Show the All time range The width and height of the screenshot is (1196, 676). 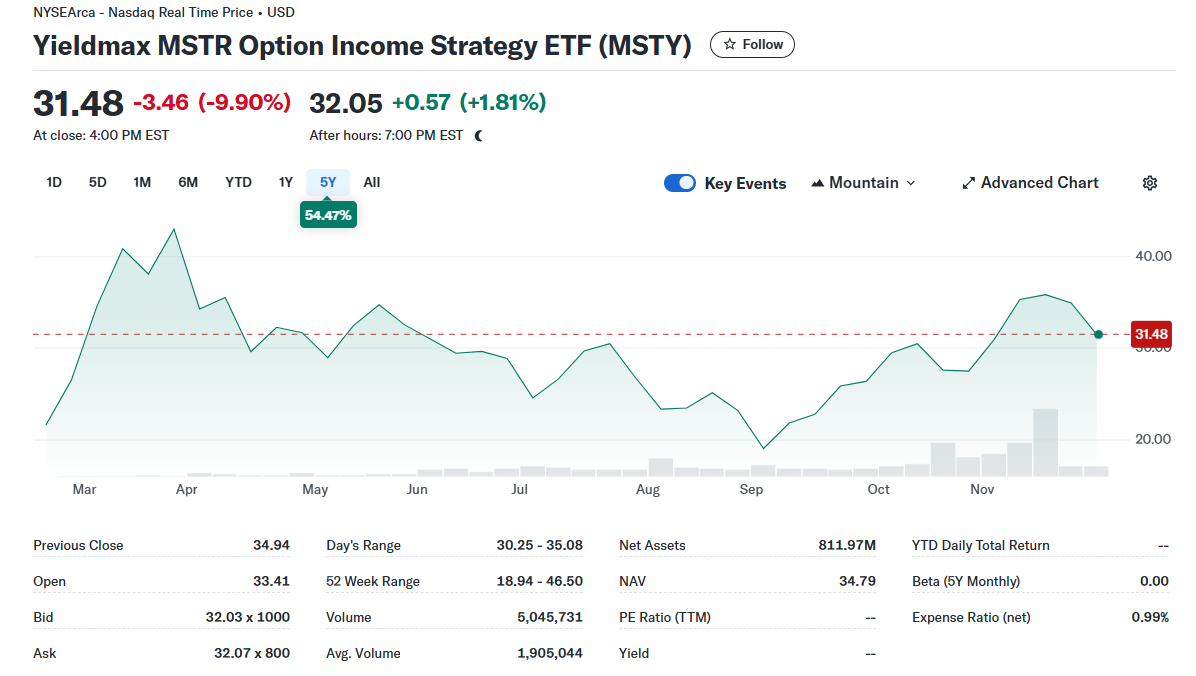[x=371, y=182]
